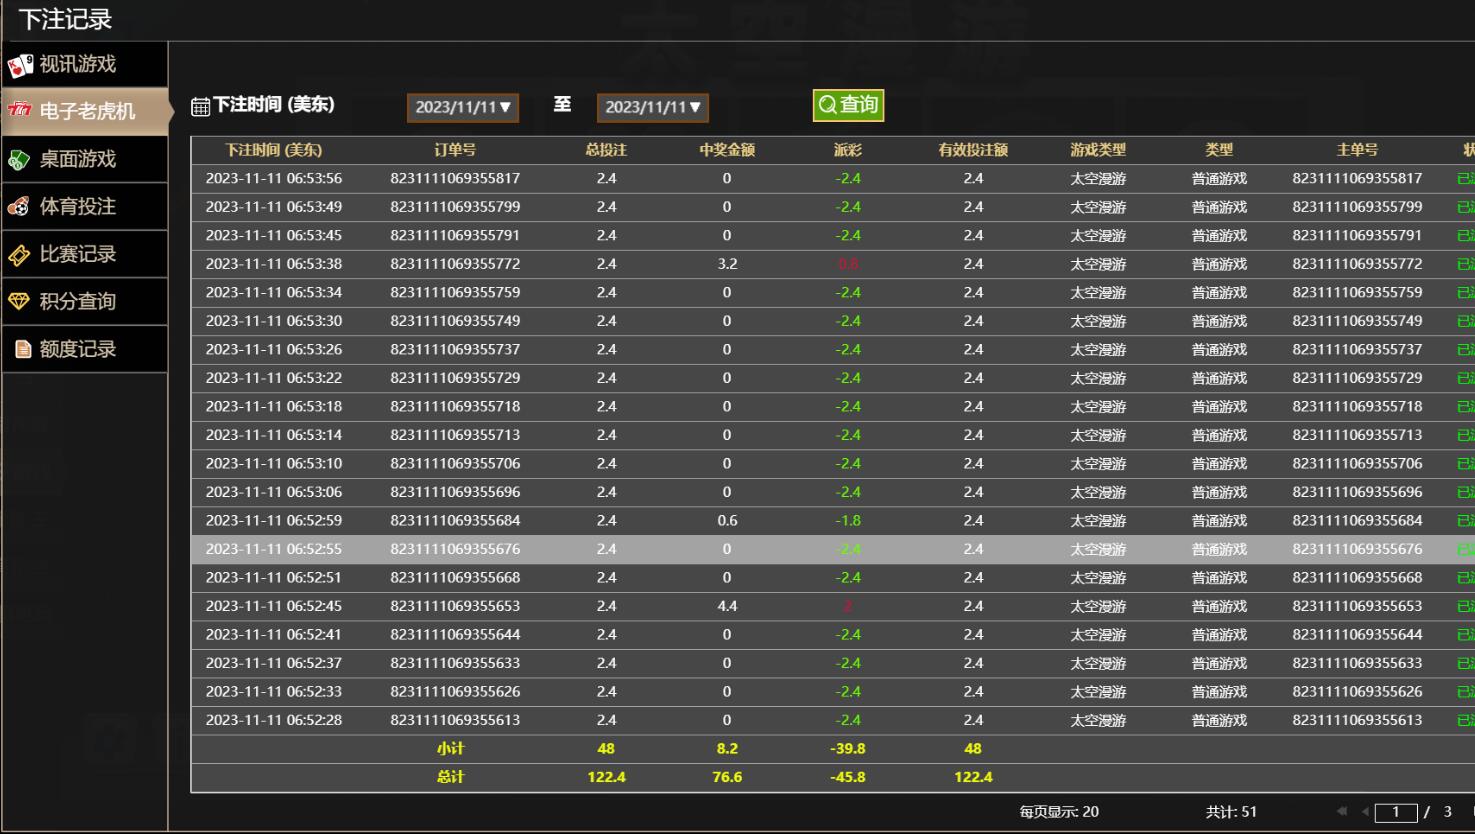Open the 桌面游戏 records section
Image resolution: width=1475 pixels, height=834 pixels.
pyautogui.click(x=84, y=159)
